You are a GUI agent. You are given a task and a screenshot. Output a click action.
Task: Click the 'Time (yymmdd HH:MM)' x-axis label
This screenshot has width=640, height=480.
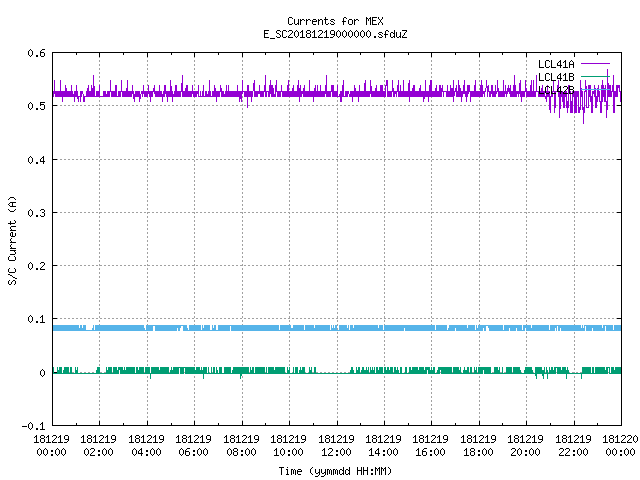335,471
